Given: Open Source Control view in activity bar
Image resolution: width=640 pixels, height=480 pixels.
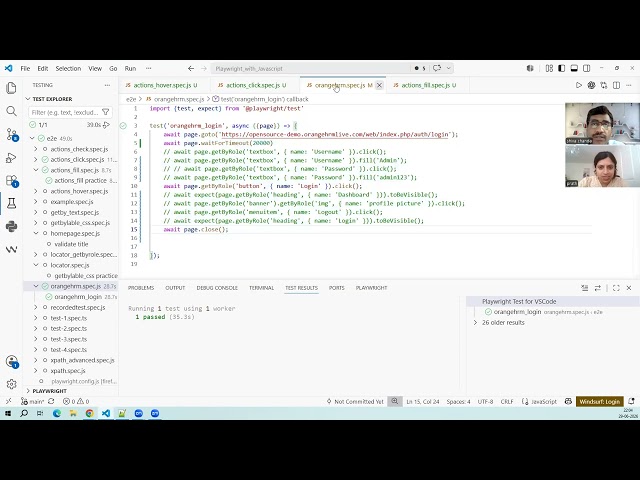Looking at the screenshot, I should 11,134.
